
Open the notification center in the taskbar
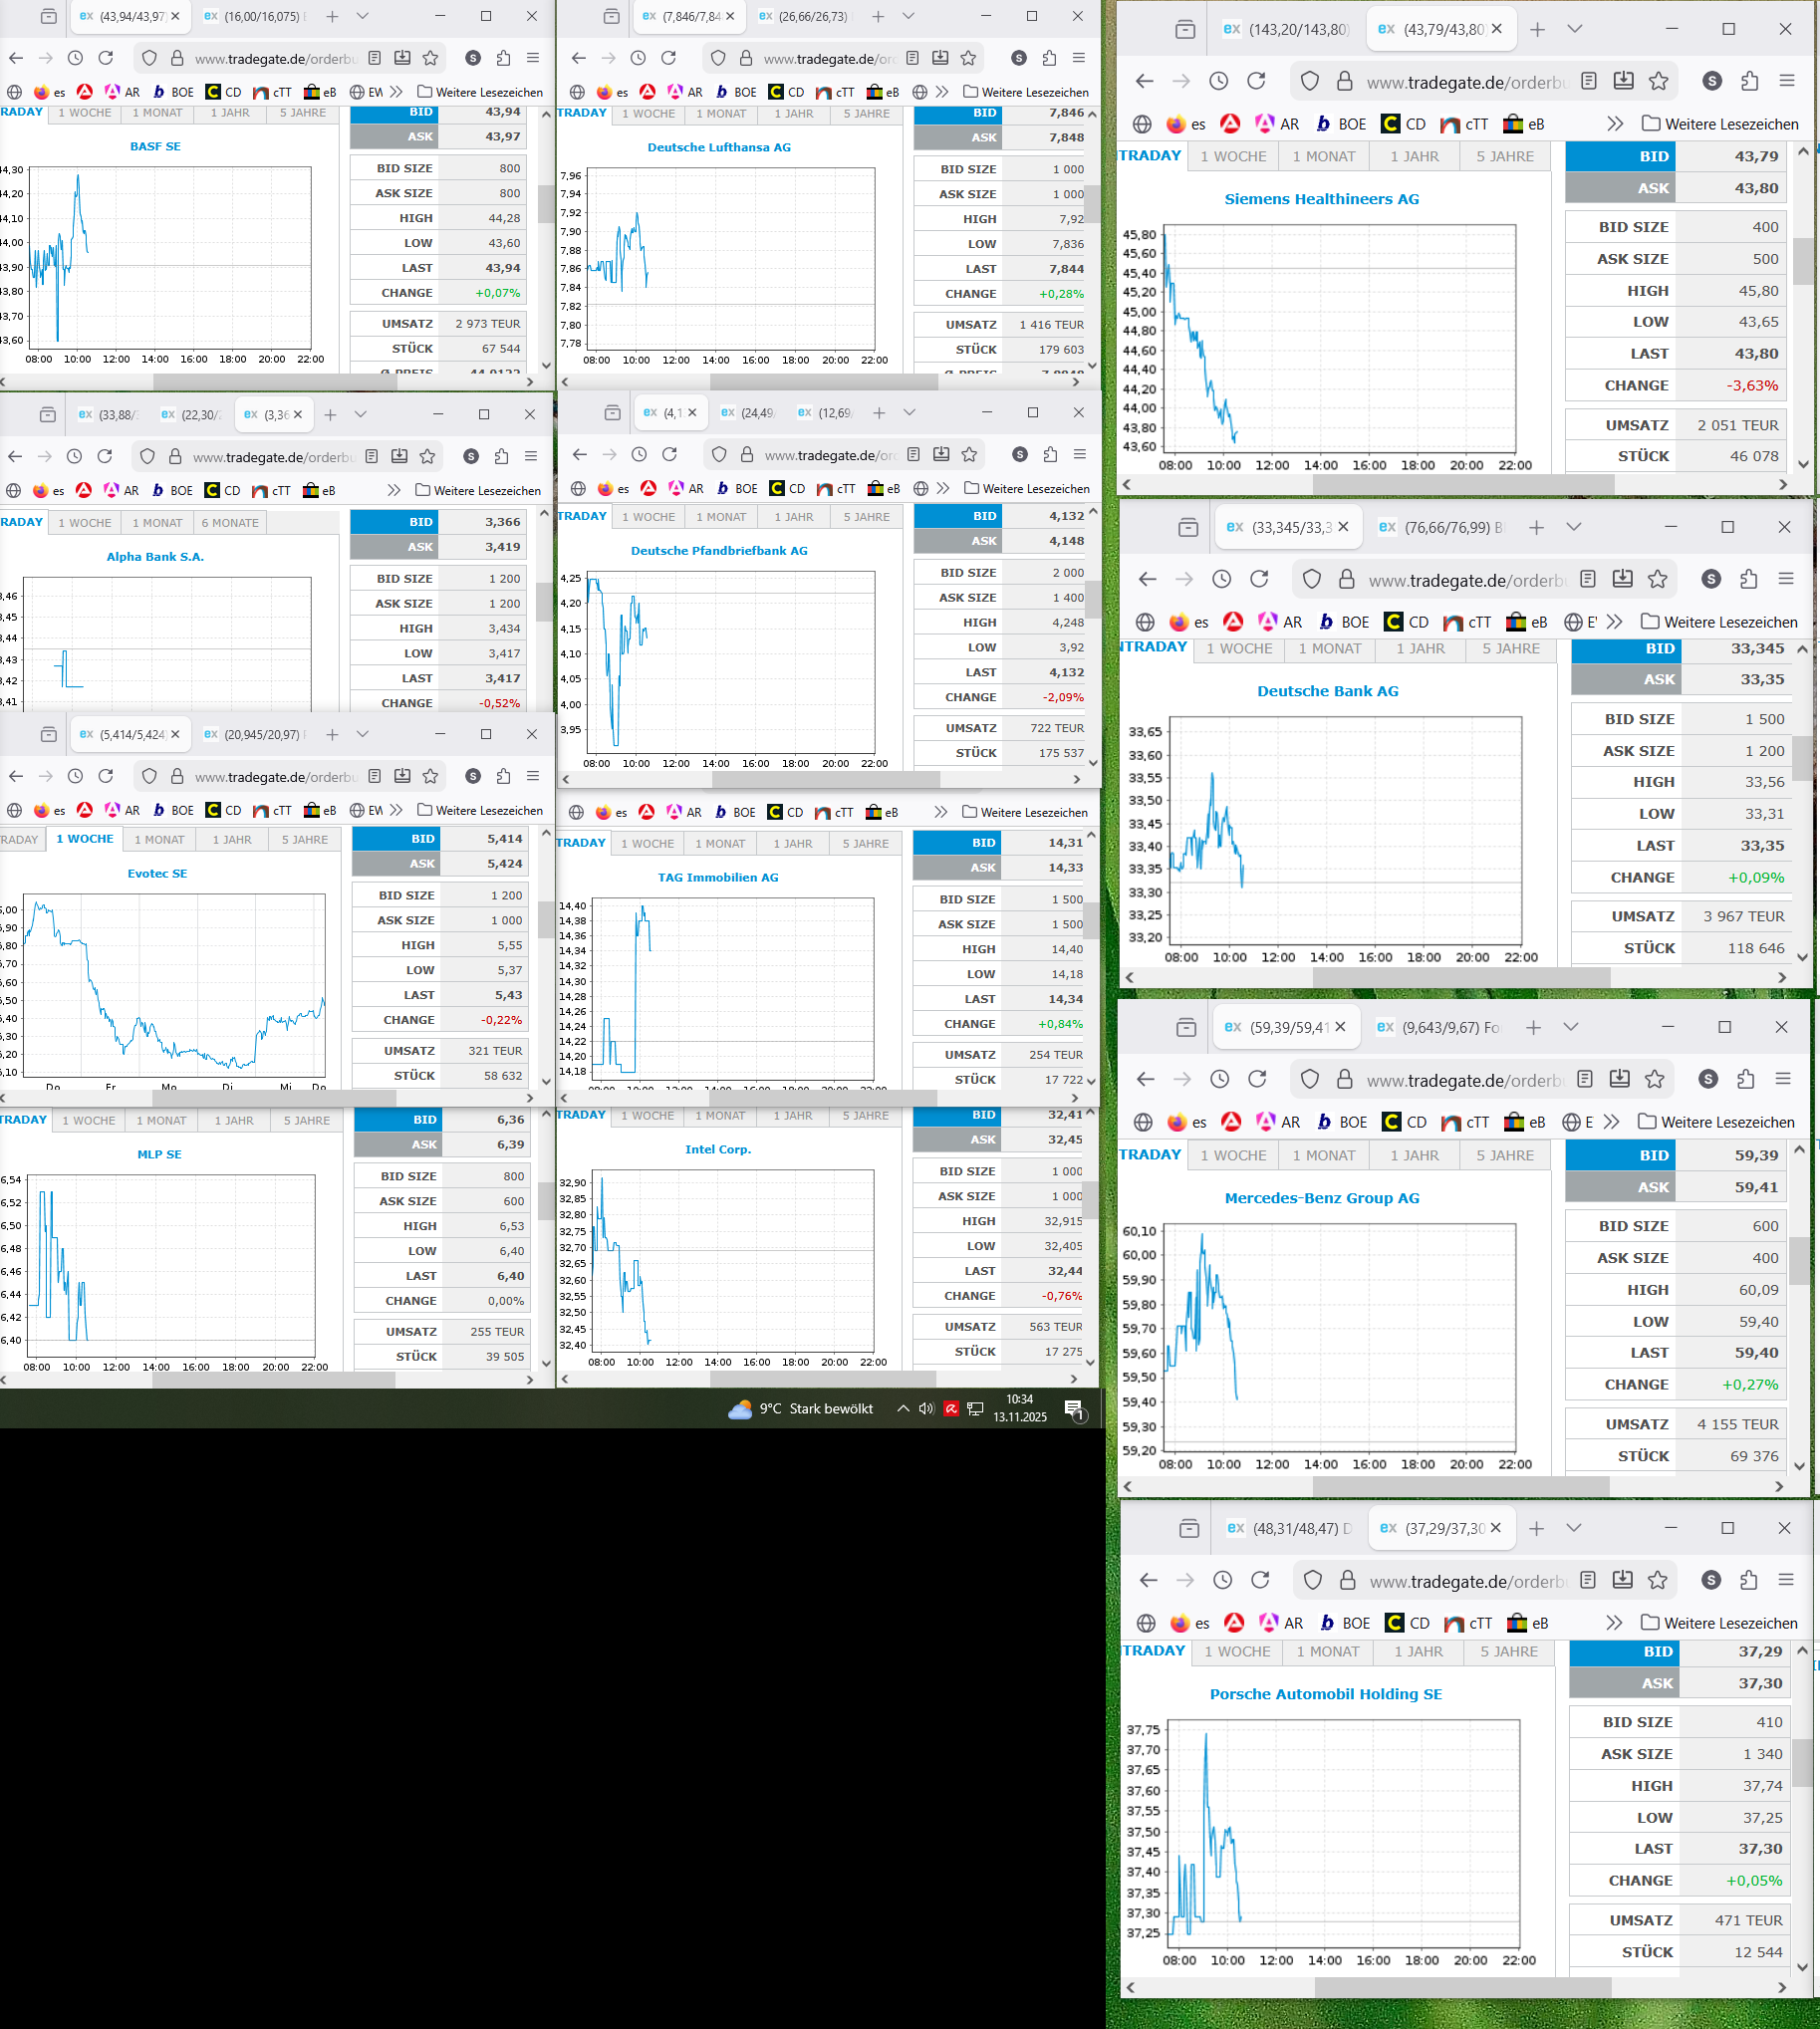(x=1075, y=1409)
